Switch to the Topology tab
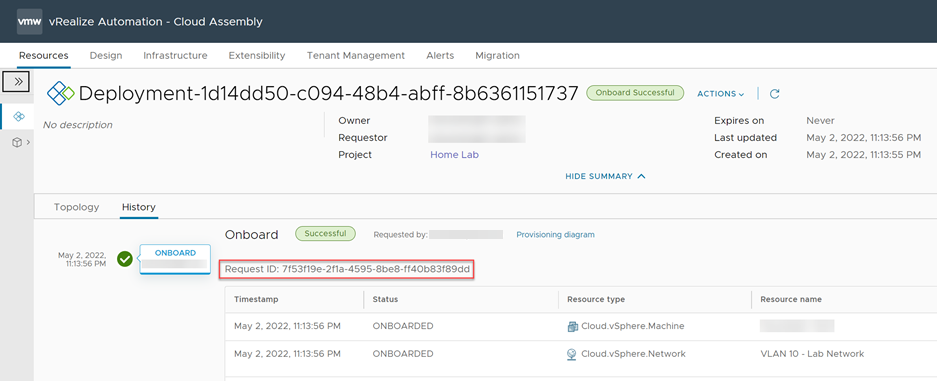The width and height of the screenshot is (937, 381). point(76,207)
